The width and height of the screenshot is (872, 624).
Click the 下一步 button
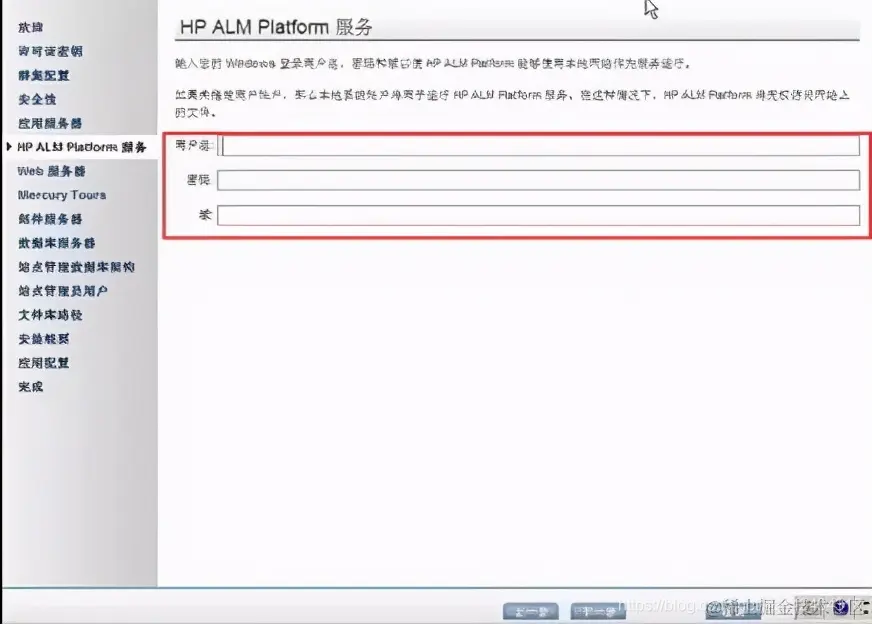598,611
